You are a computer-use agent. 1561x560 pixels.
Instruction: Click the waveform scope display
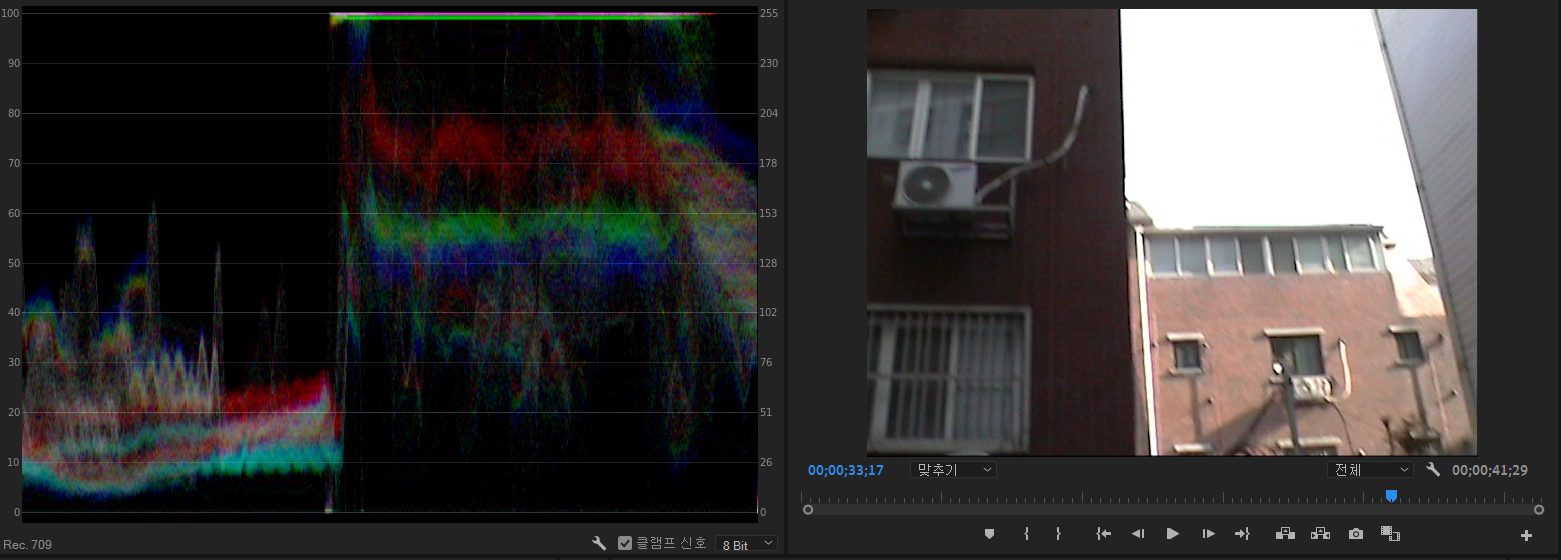389,266
